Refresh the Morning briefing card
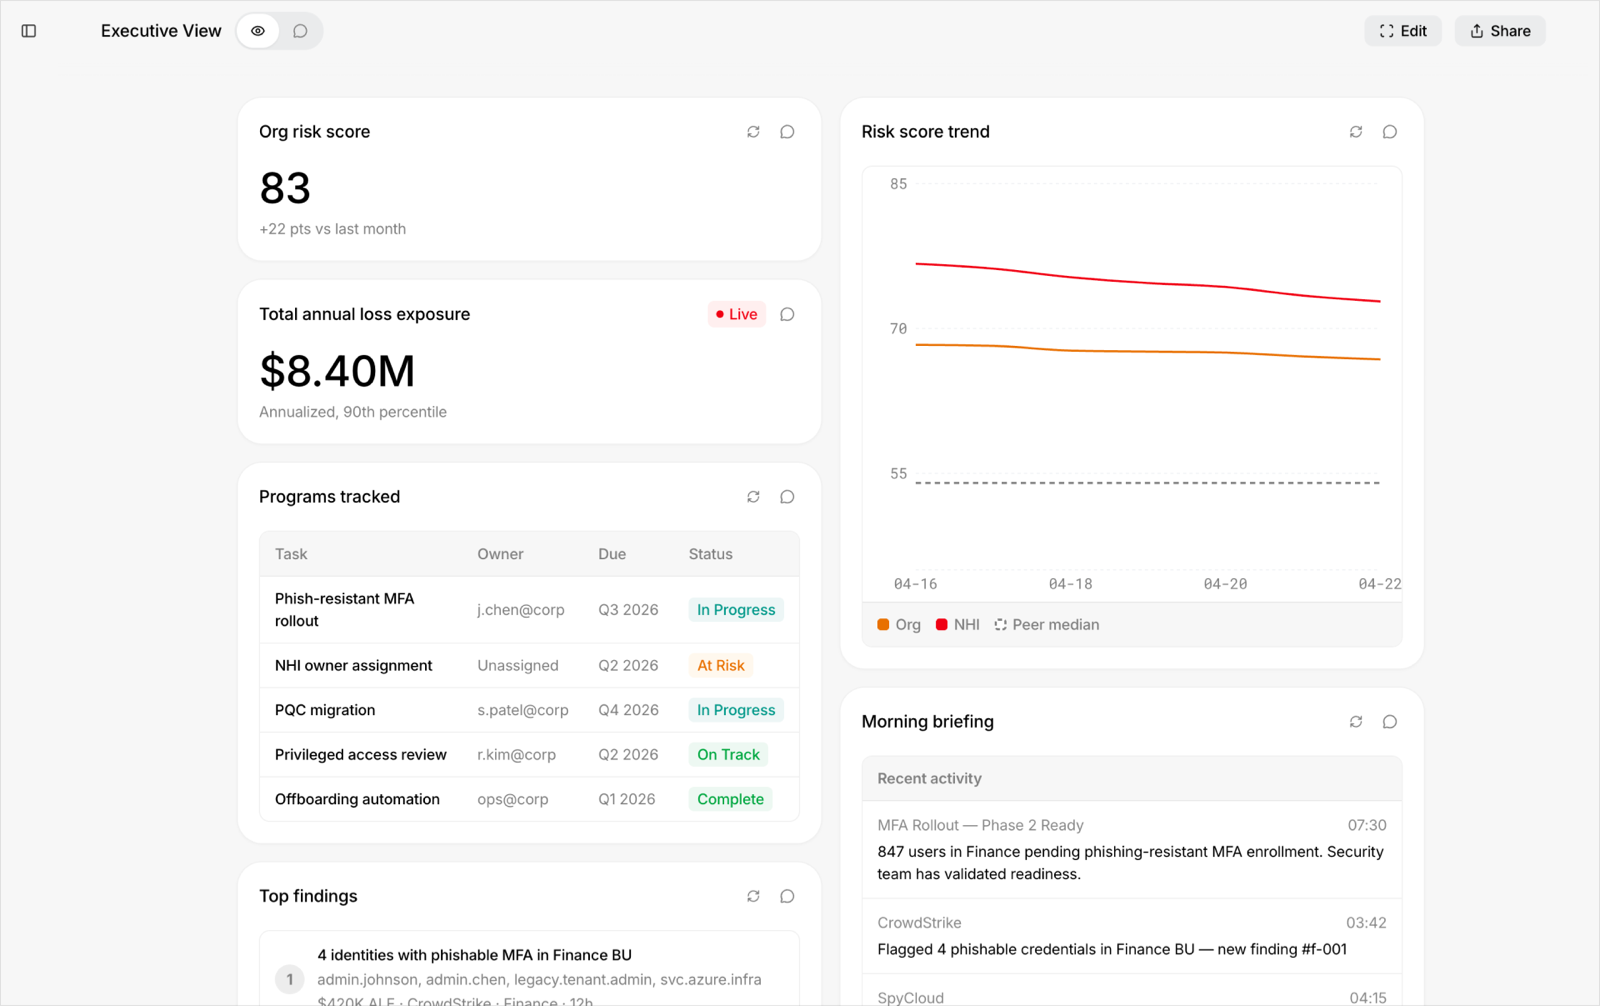This screenshot has height=1006, width=1600. tap(1356, 722)
